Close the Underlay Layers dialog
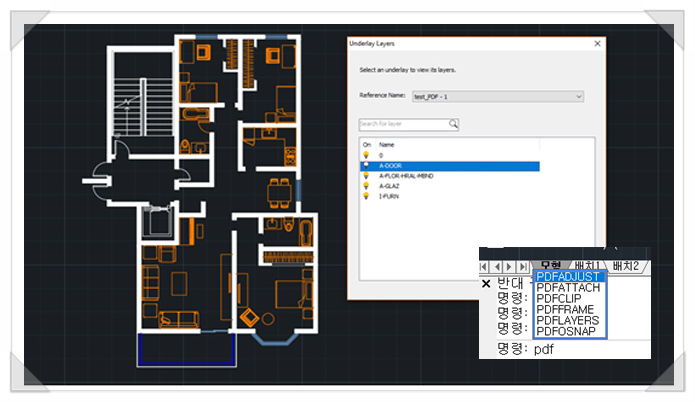Image resolution: width=695 pixels, height=402 pixels. [597, 43]
